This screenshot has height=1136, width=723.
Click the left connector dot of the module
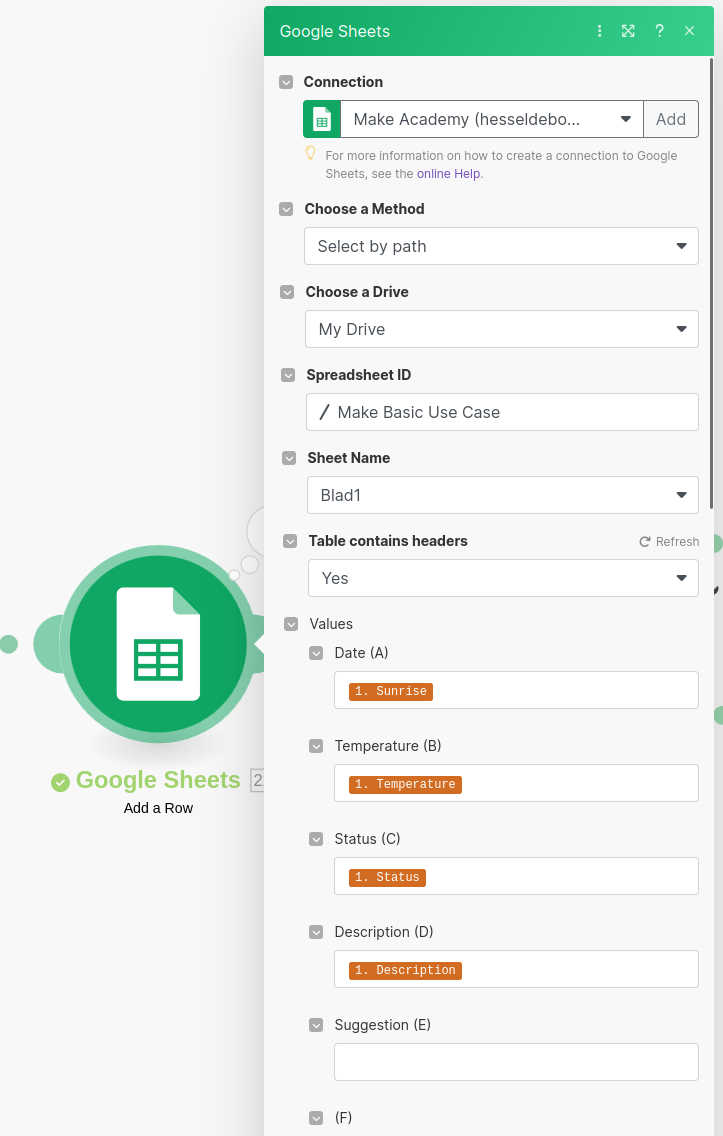click(x=9, y=643)
